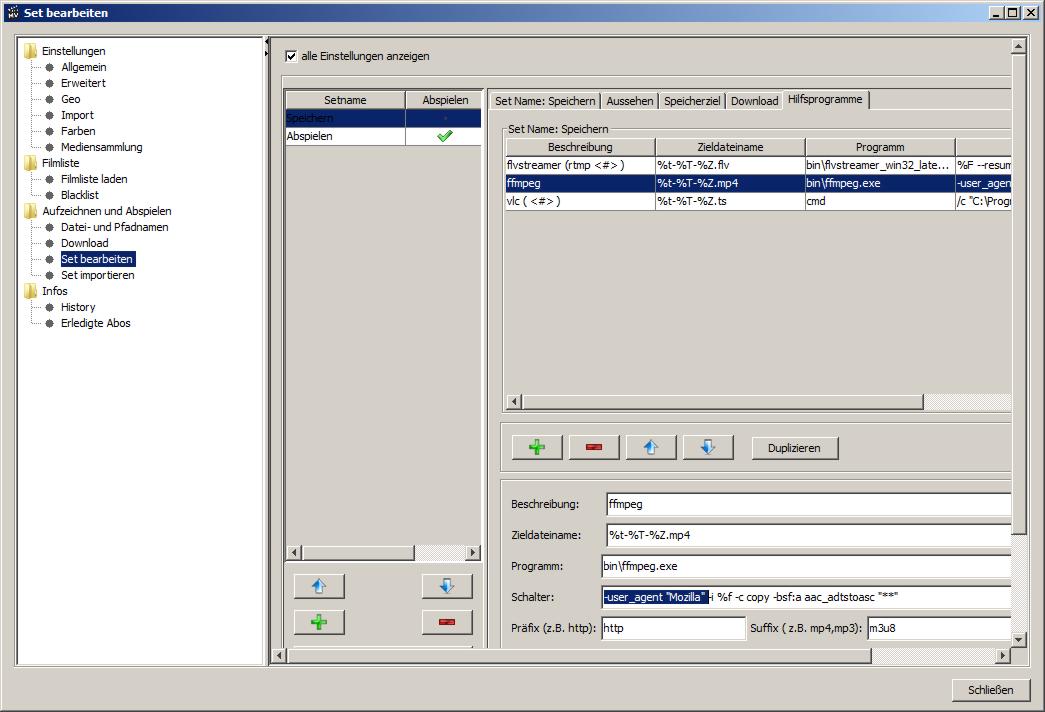Switch to the Download tab

coord(754,101)
